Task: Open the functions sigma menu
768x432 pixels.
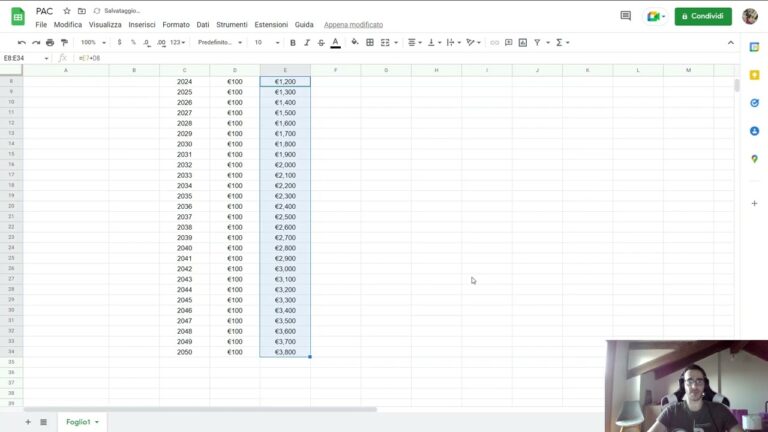Action: point(562,43)
